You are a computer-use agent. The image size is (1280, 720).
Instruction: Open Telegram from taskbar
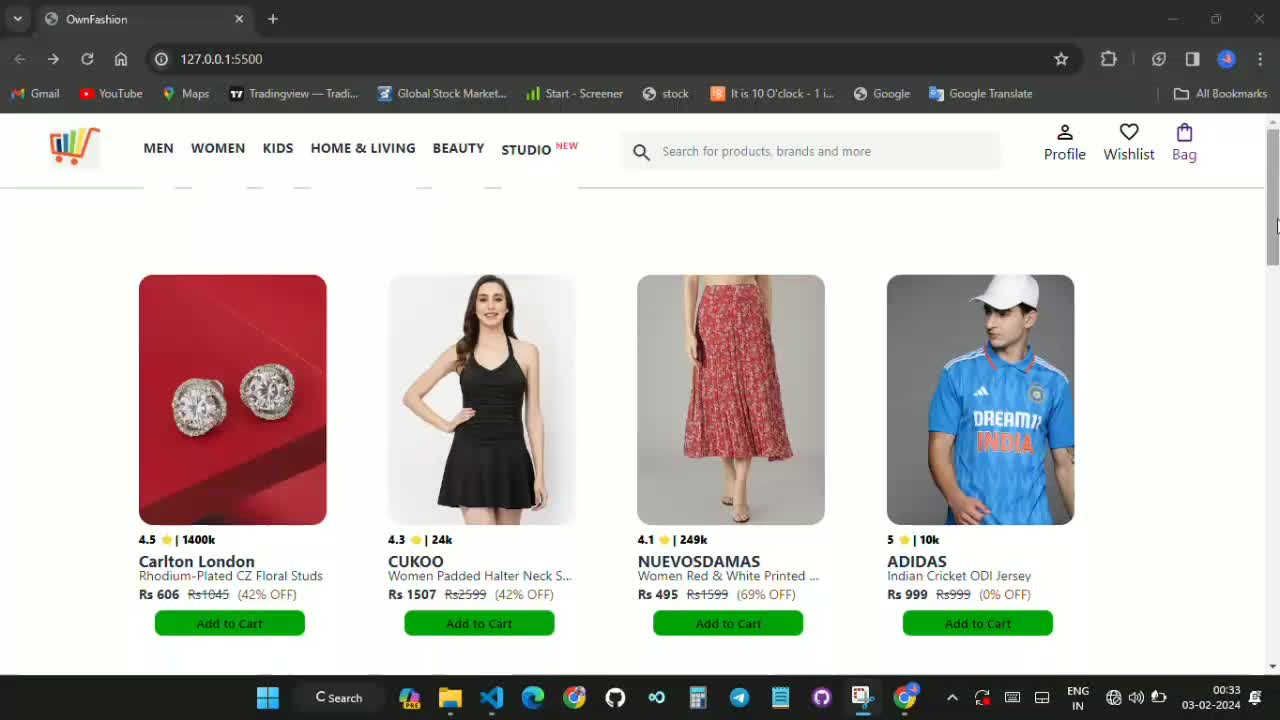739,698
